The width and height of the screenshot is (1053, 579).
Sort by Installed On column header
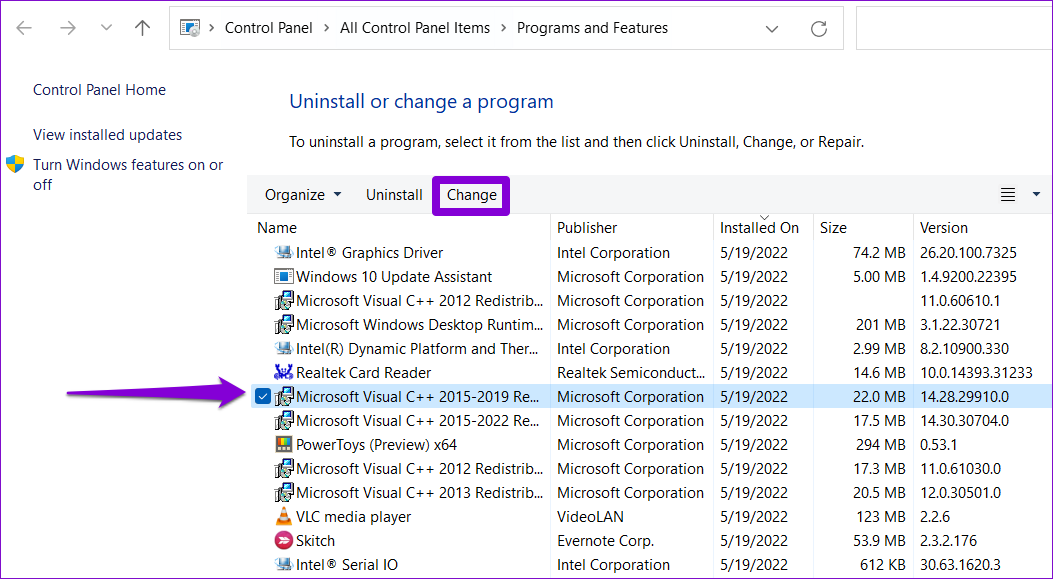[x=760, y=228]
